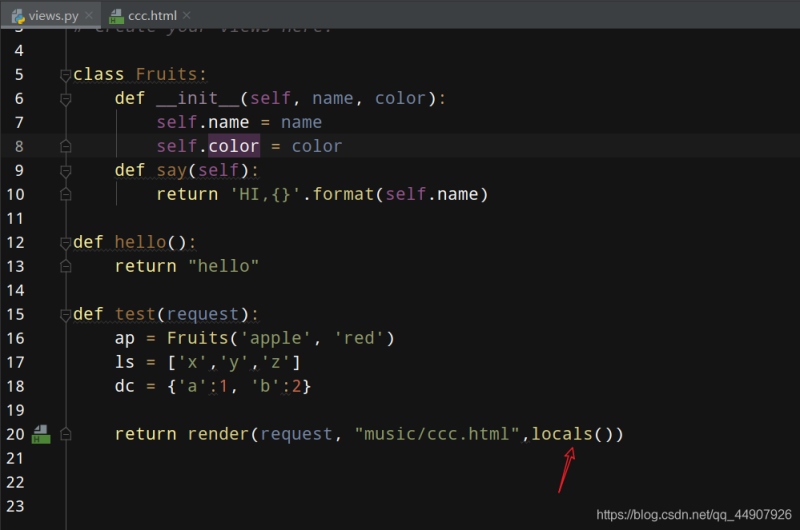Close the ccc.html editor tab
The height and width of the screenshot is (530, 800).
(x=186, y=16)
